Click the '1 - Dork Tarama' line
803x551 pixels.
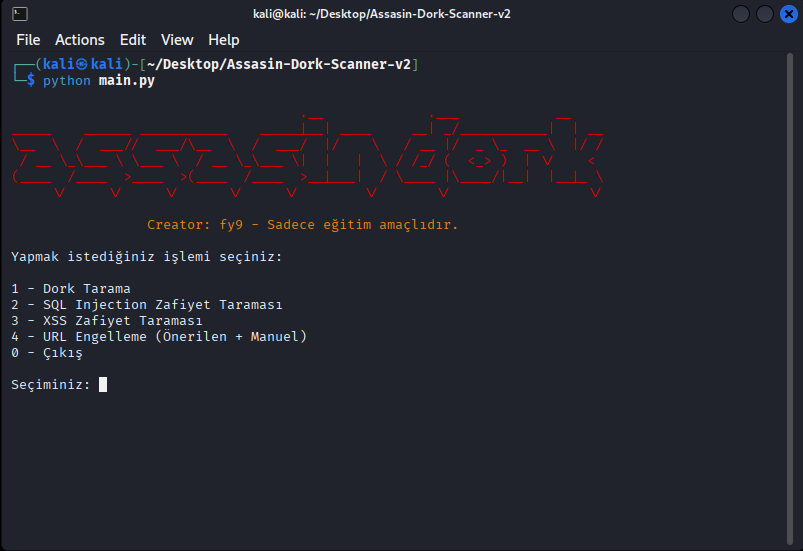[x=71, y=289]
